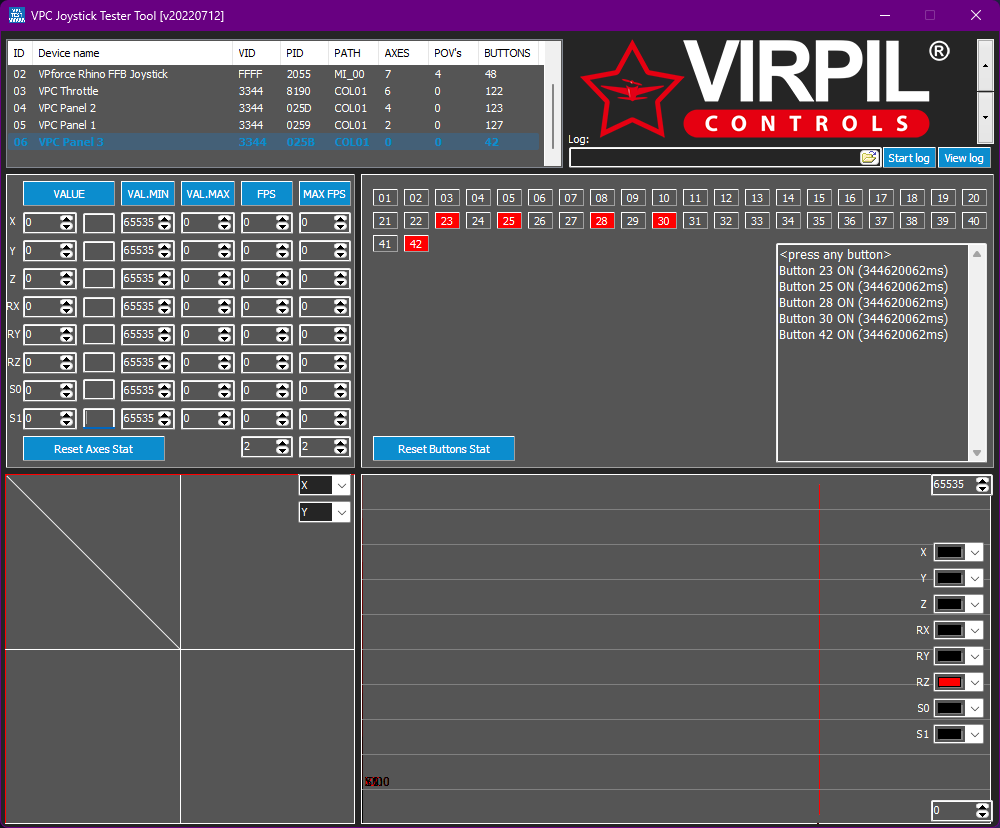The width and height of the screenshot is (1000, 828).
Task: Click button indicator 10
Action: tap(663, 198)
